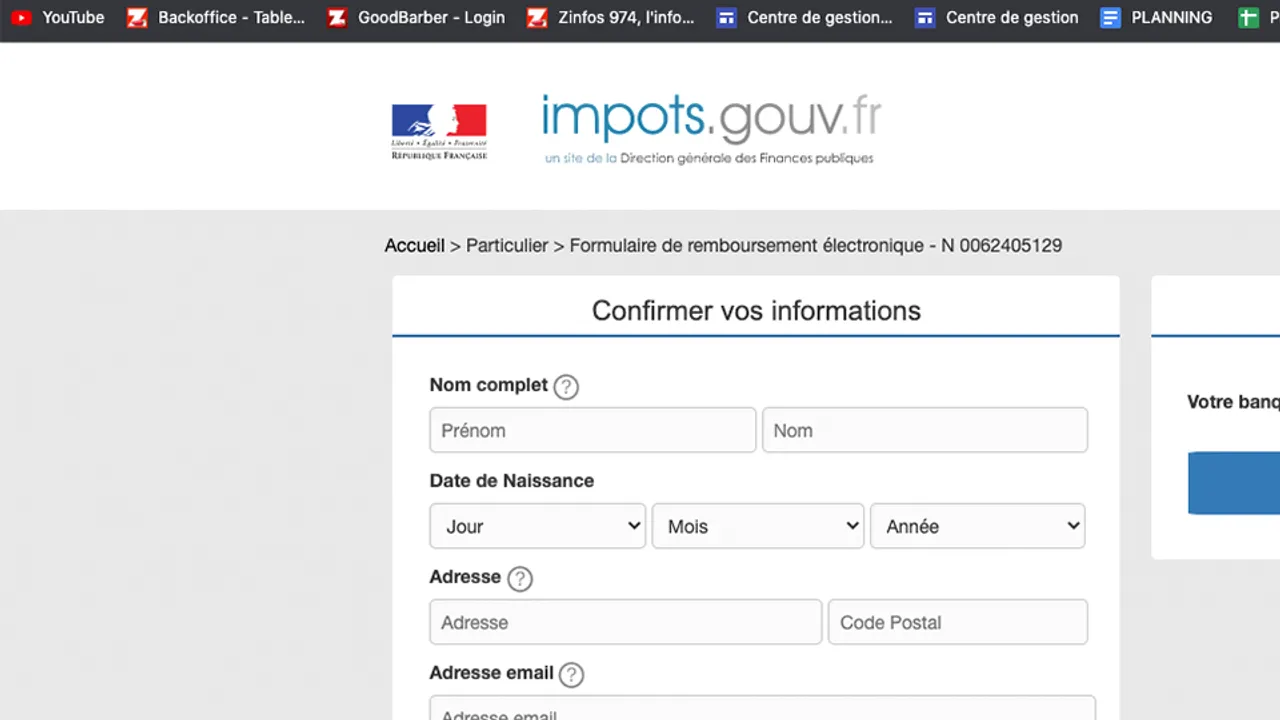Click the Adresse help question mark icon

tap(520, 579)
